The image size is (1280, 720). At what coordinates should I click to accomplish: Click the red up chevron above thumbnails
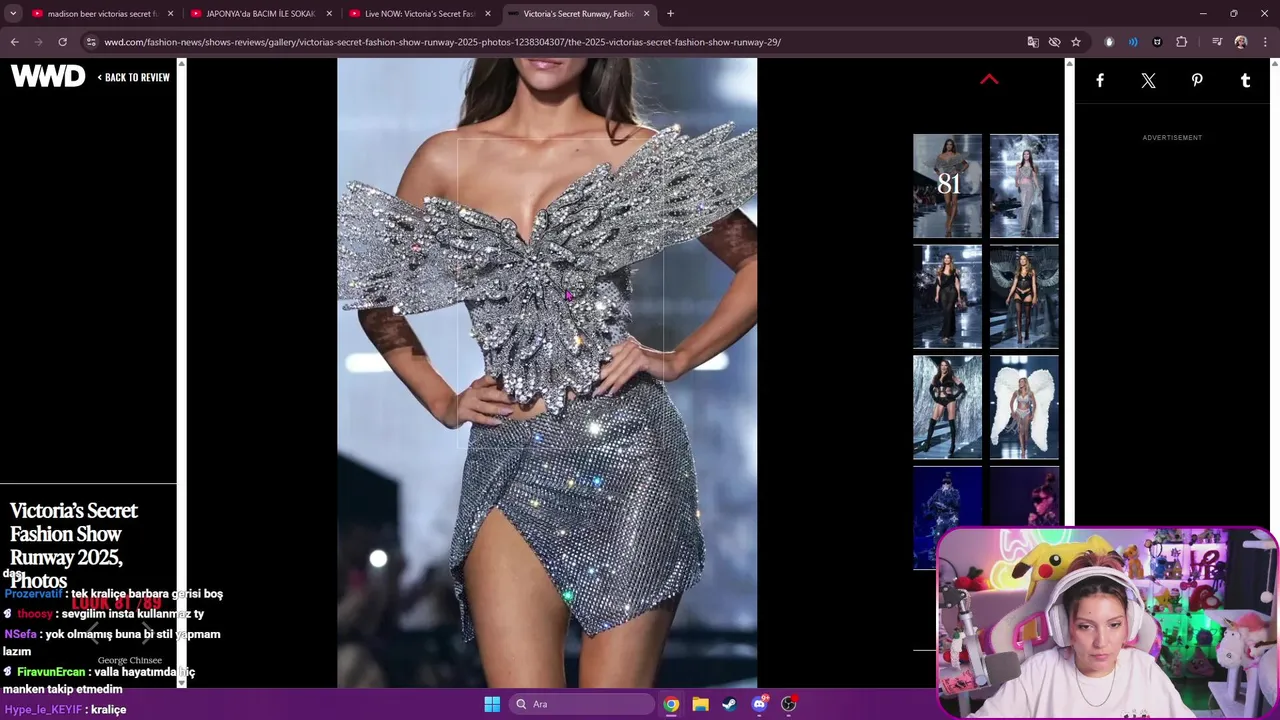tap(989, 79)
